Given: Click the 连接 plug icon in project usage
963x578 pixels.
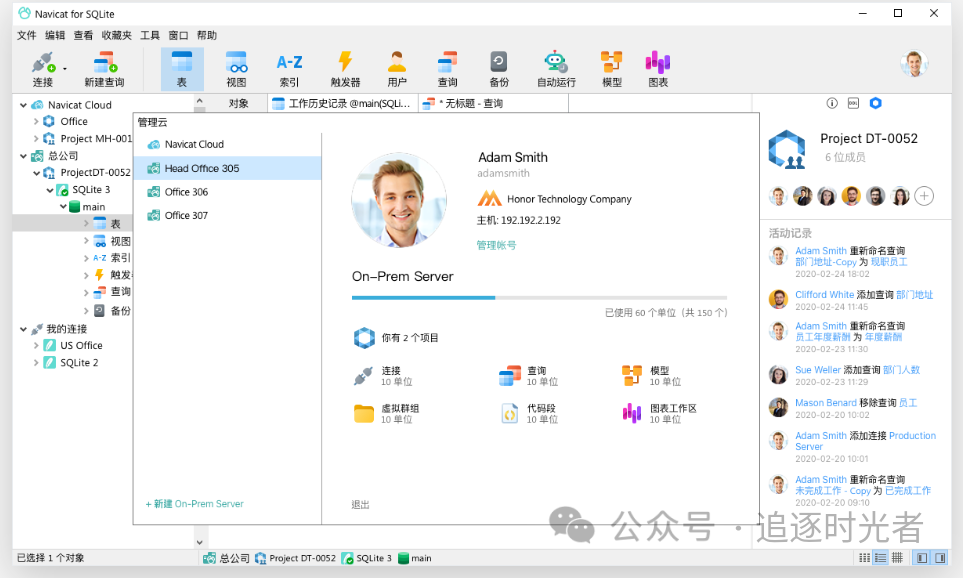Looking at the screenshot, I should (363, 376).
